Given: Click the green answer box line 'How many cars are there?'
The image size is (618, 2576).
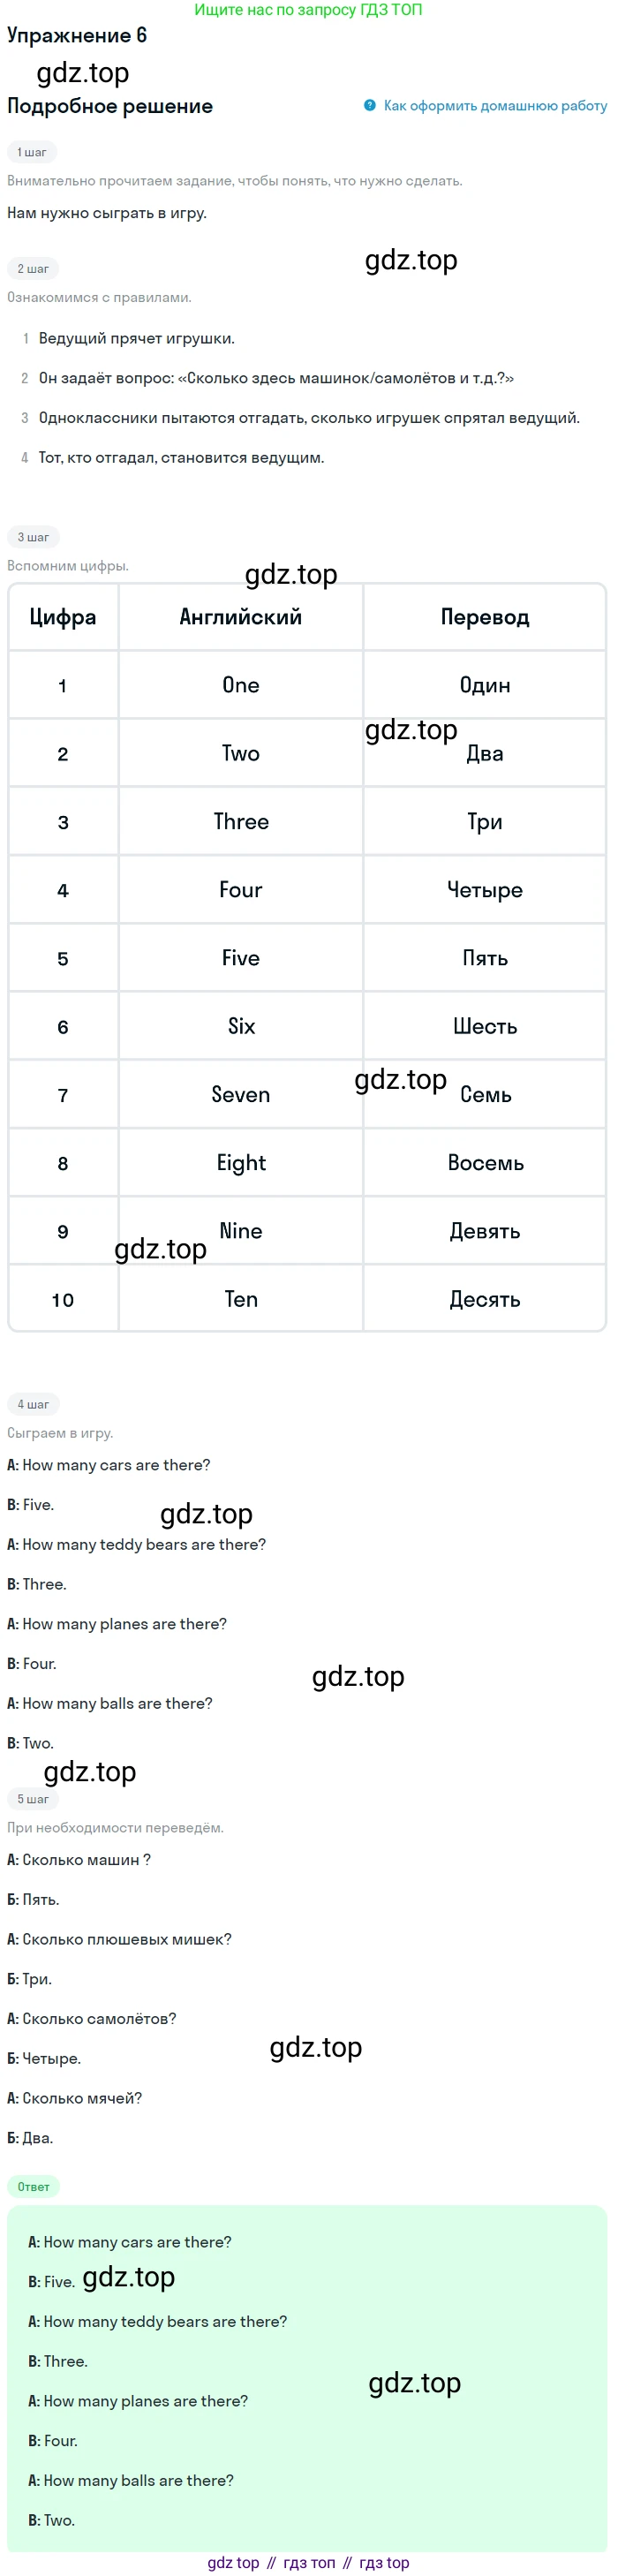Looking at the screenshot, I should click(130, 2242).
